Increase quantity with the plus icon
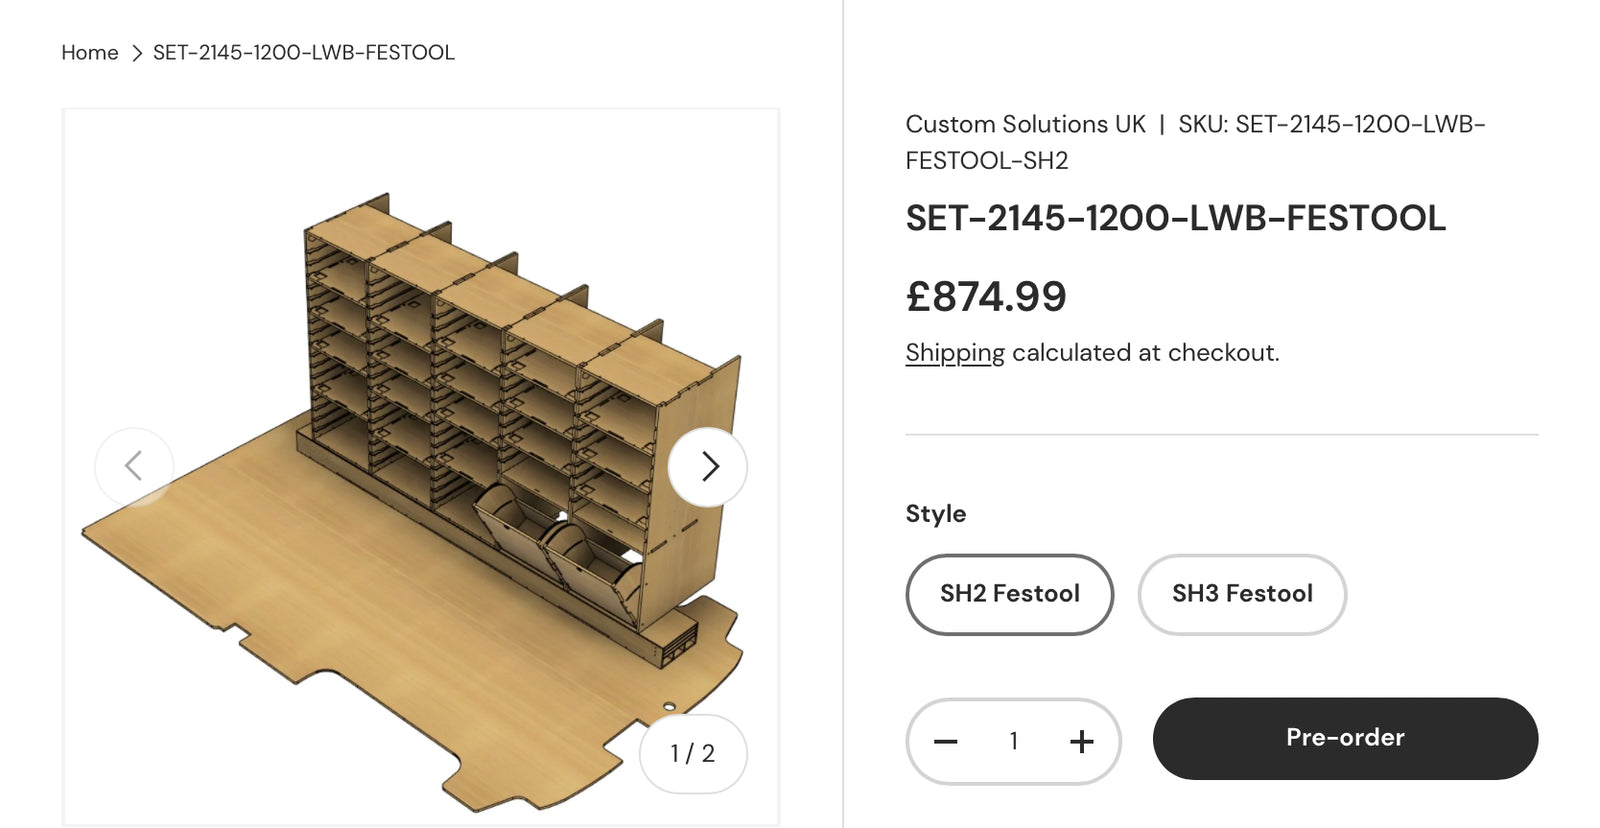This screenshot has width=1600, height=828. pyautogui.click(x=1081, y=741)
